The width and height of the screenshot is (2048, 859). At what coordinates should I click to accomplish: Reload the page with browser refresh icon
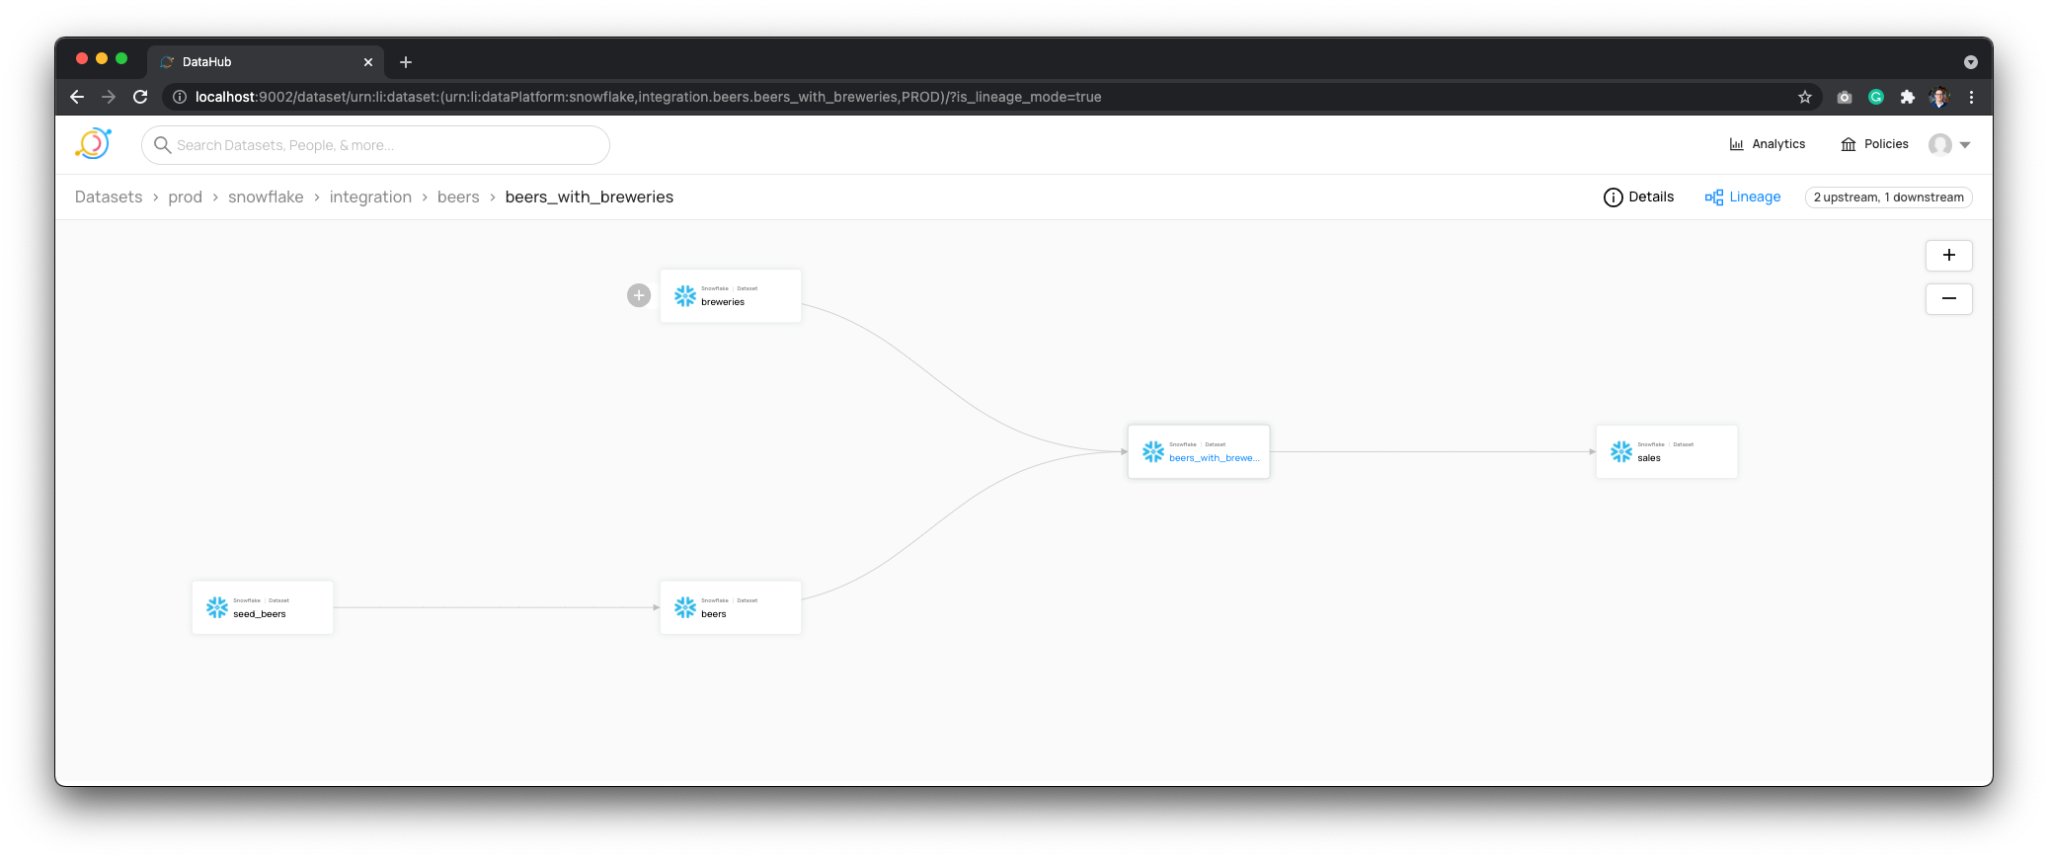141,97
